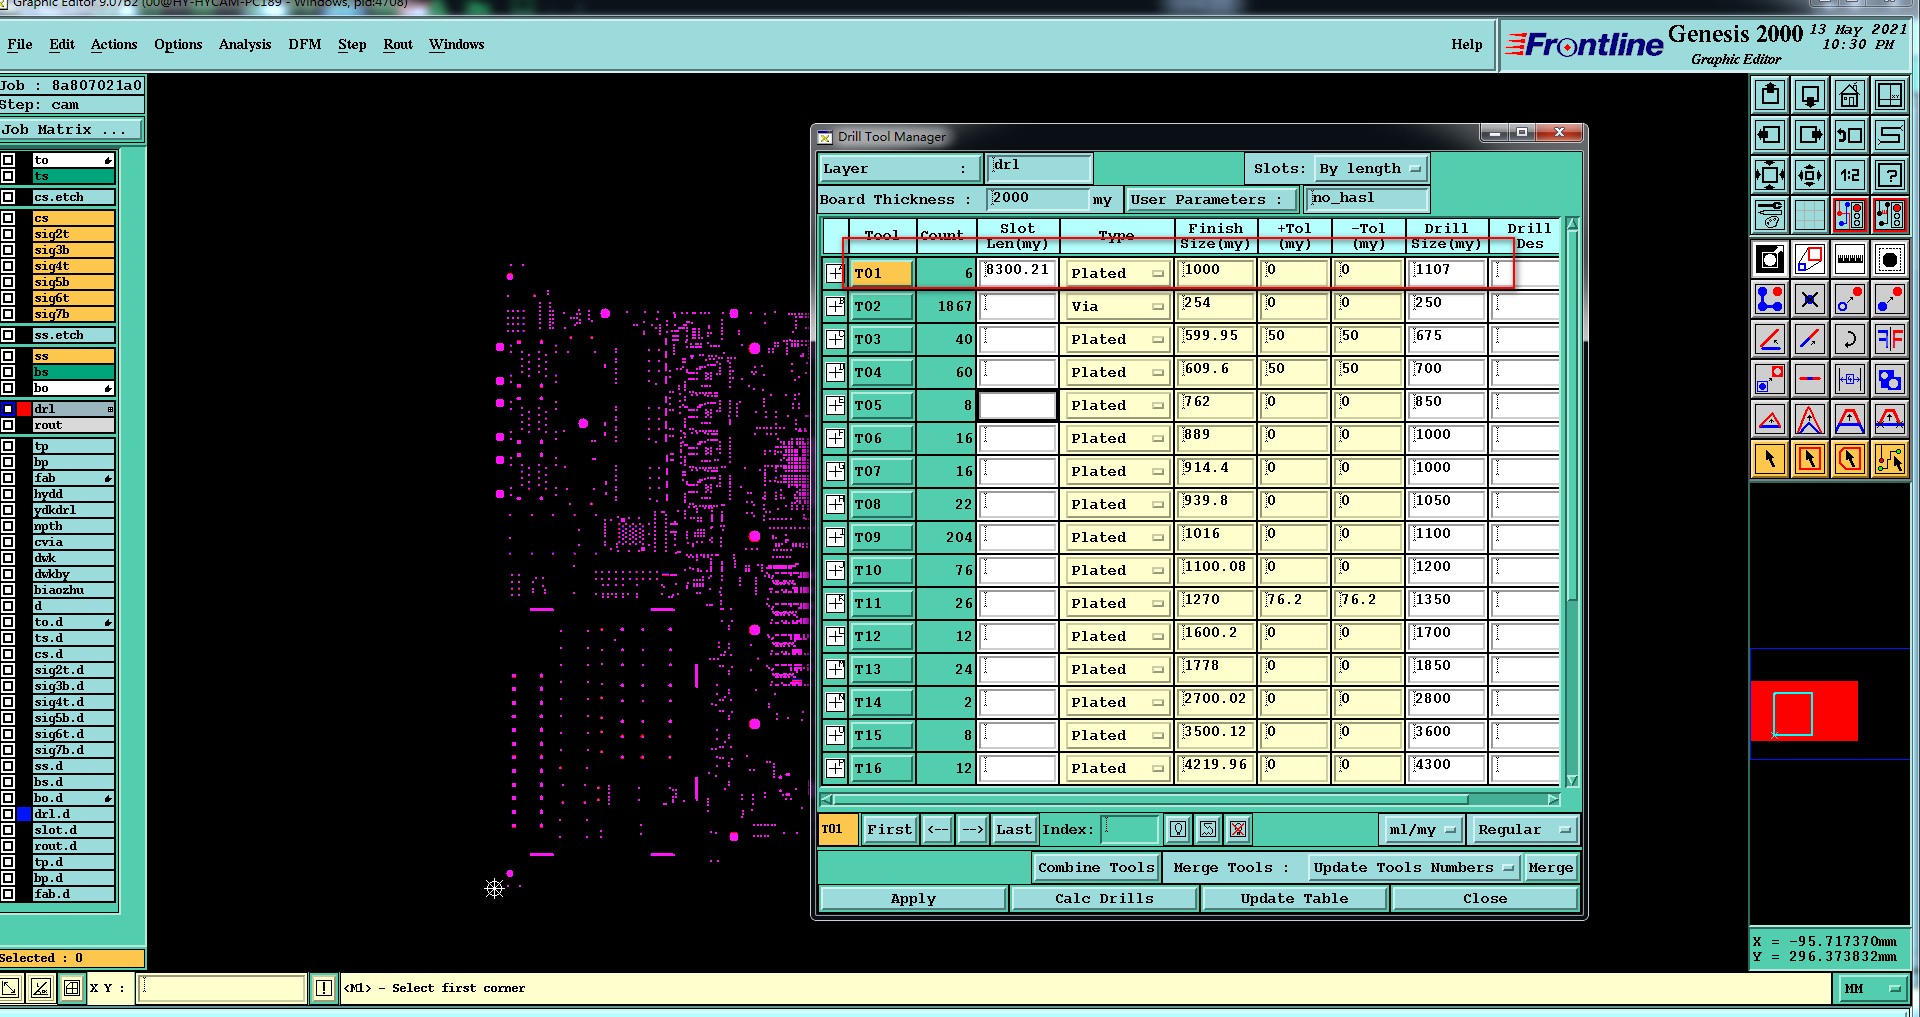Open the ml/my units dropdown
This screenshot has width=1920, height=1017.
point(1421,829)
